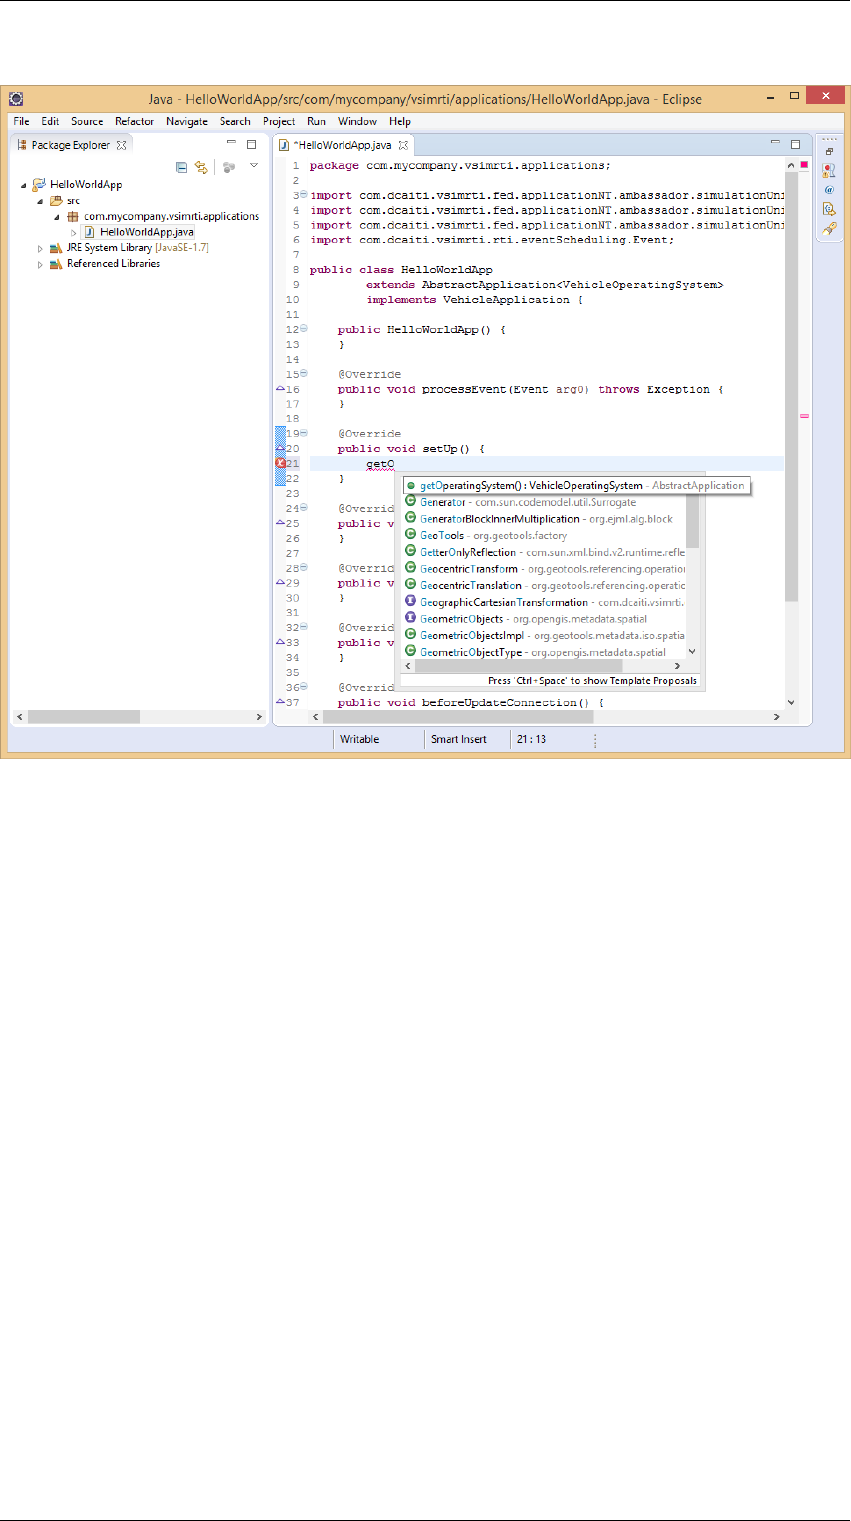
Task: Collapse the src folder node
Action: click(40, 201)
